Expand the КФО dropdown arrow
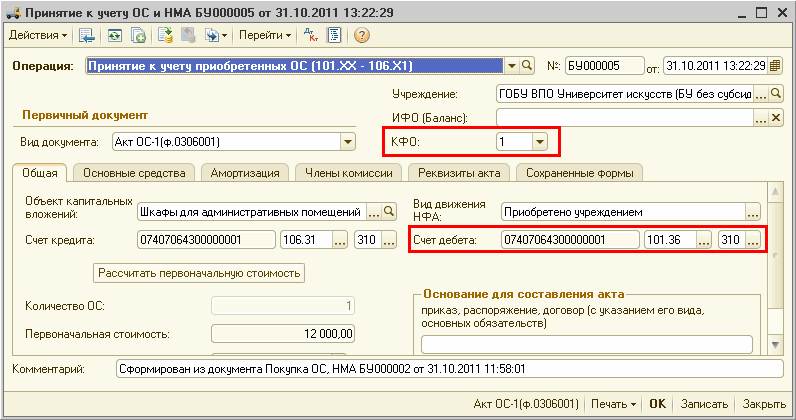The height and width of the screenshot is (420, 796). point(540,142)
